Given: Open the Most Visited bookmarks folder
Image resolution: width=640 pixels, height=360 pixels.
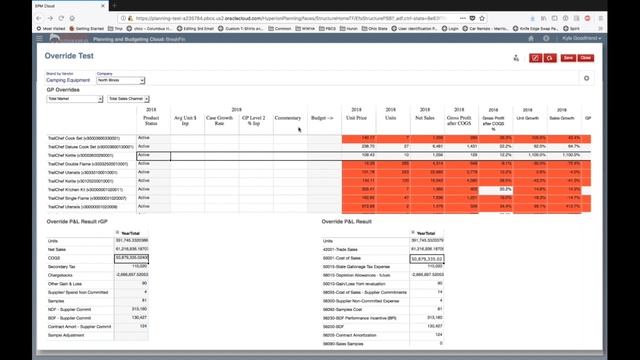Looking at the screenshot, I should (51, 29).
